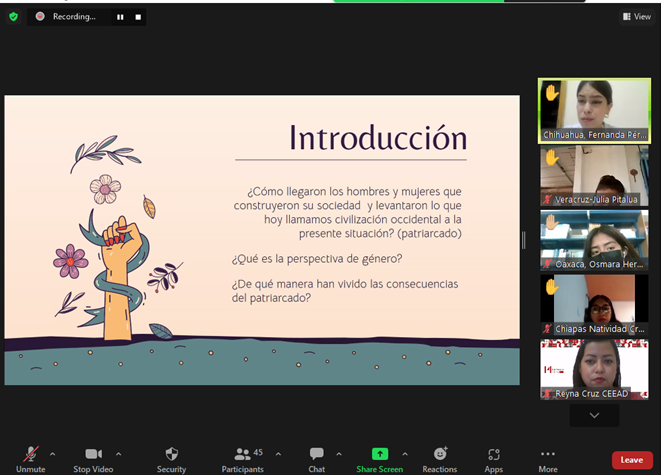Image resolution: width=661 pixels, height=475 pixels.
Task: Expand share options arrow beside Share Screen
Action: pyautogui.click(x=405, y=454)
